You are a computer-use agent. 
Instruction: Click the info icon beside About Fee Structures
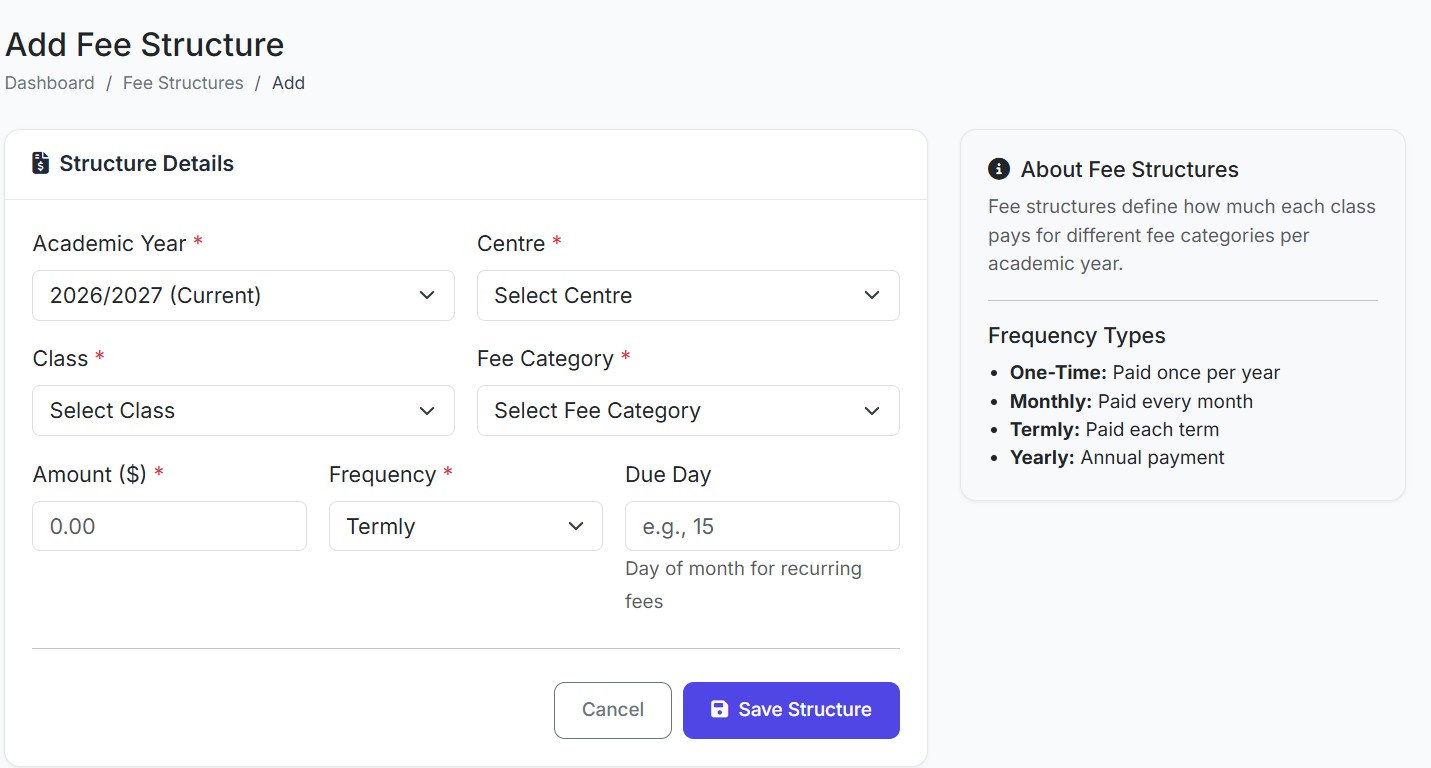pyautogui.click(x=998, y=169)
